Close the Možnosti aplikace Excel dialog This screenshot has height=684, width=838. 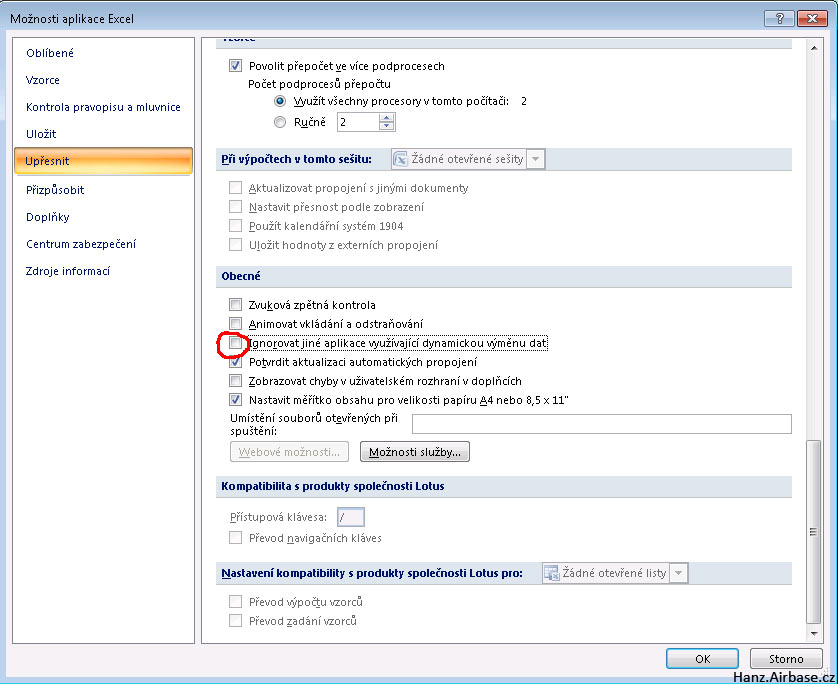point(812,19)
